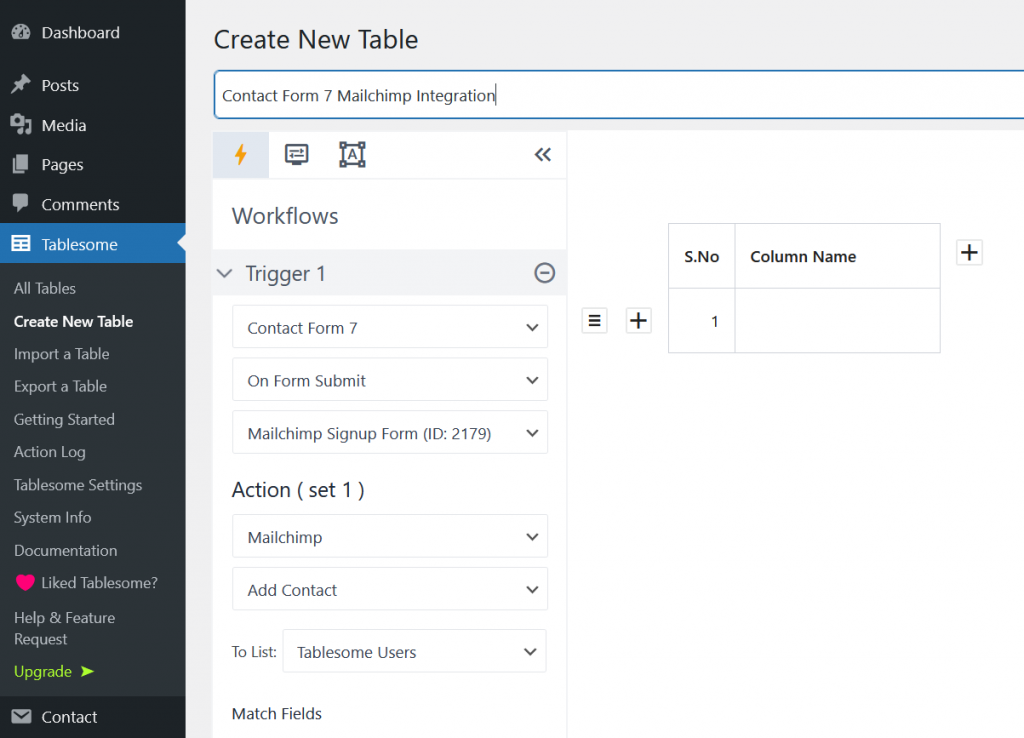Screen dimensions: 1024x738
Task: Collapse sidebar with double chevron icon
Action: (543, 155)
